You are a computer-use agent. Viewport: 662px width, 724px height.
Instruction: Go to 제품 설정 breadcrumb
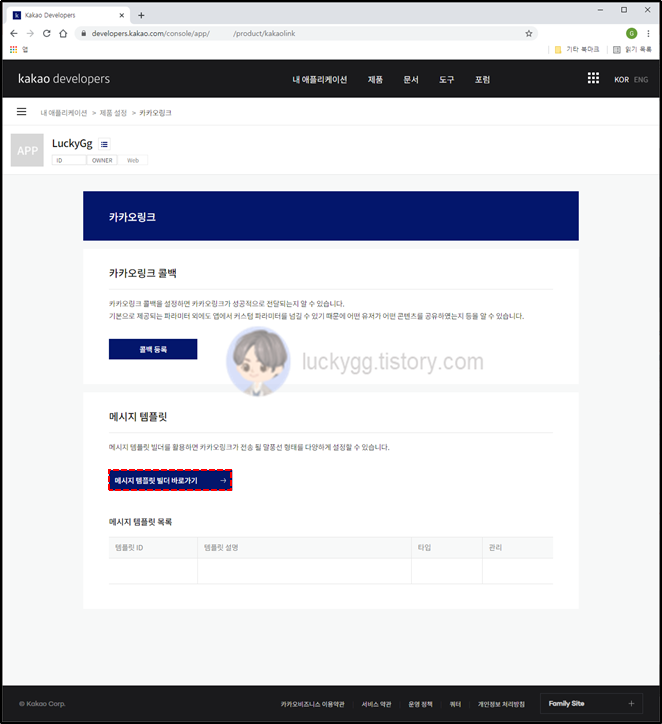pyautogui.click(x=113, y=113)
